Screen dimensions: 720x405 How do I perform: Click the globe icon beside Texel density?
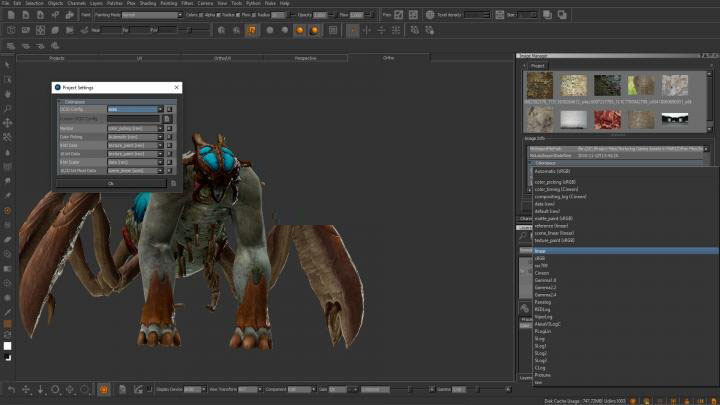click(430, 15)
